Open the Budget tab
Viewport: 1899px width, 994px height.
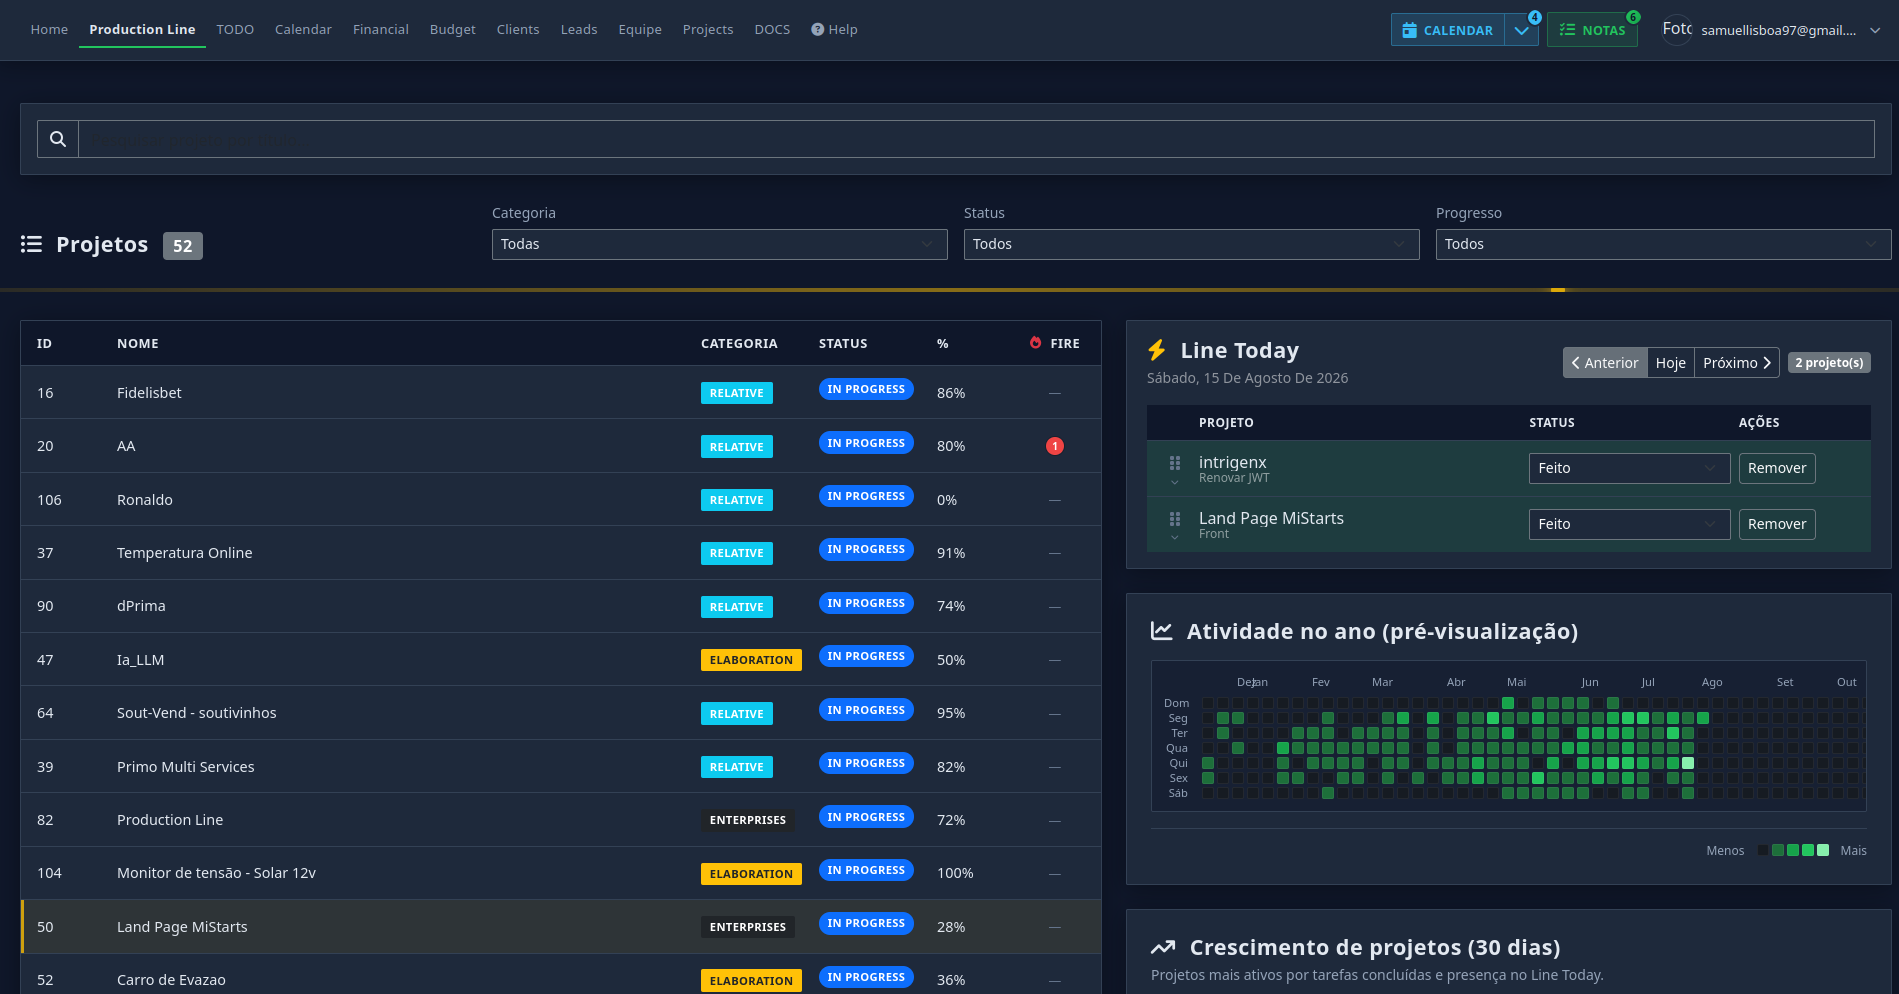(x=453, y=30)
